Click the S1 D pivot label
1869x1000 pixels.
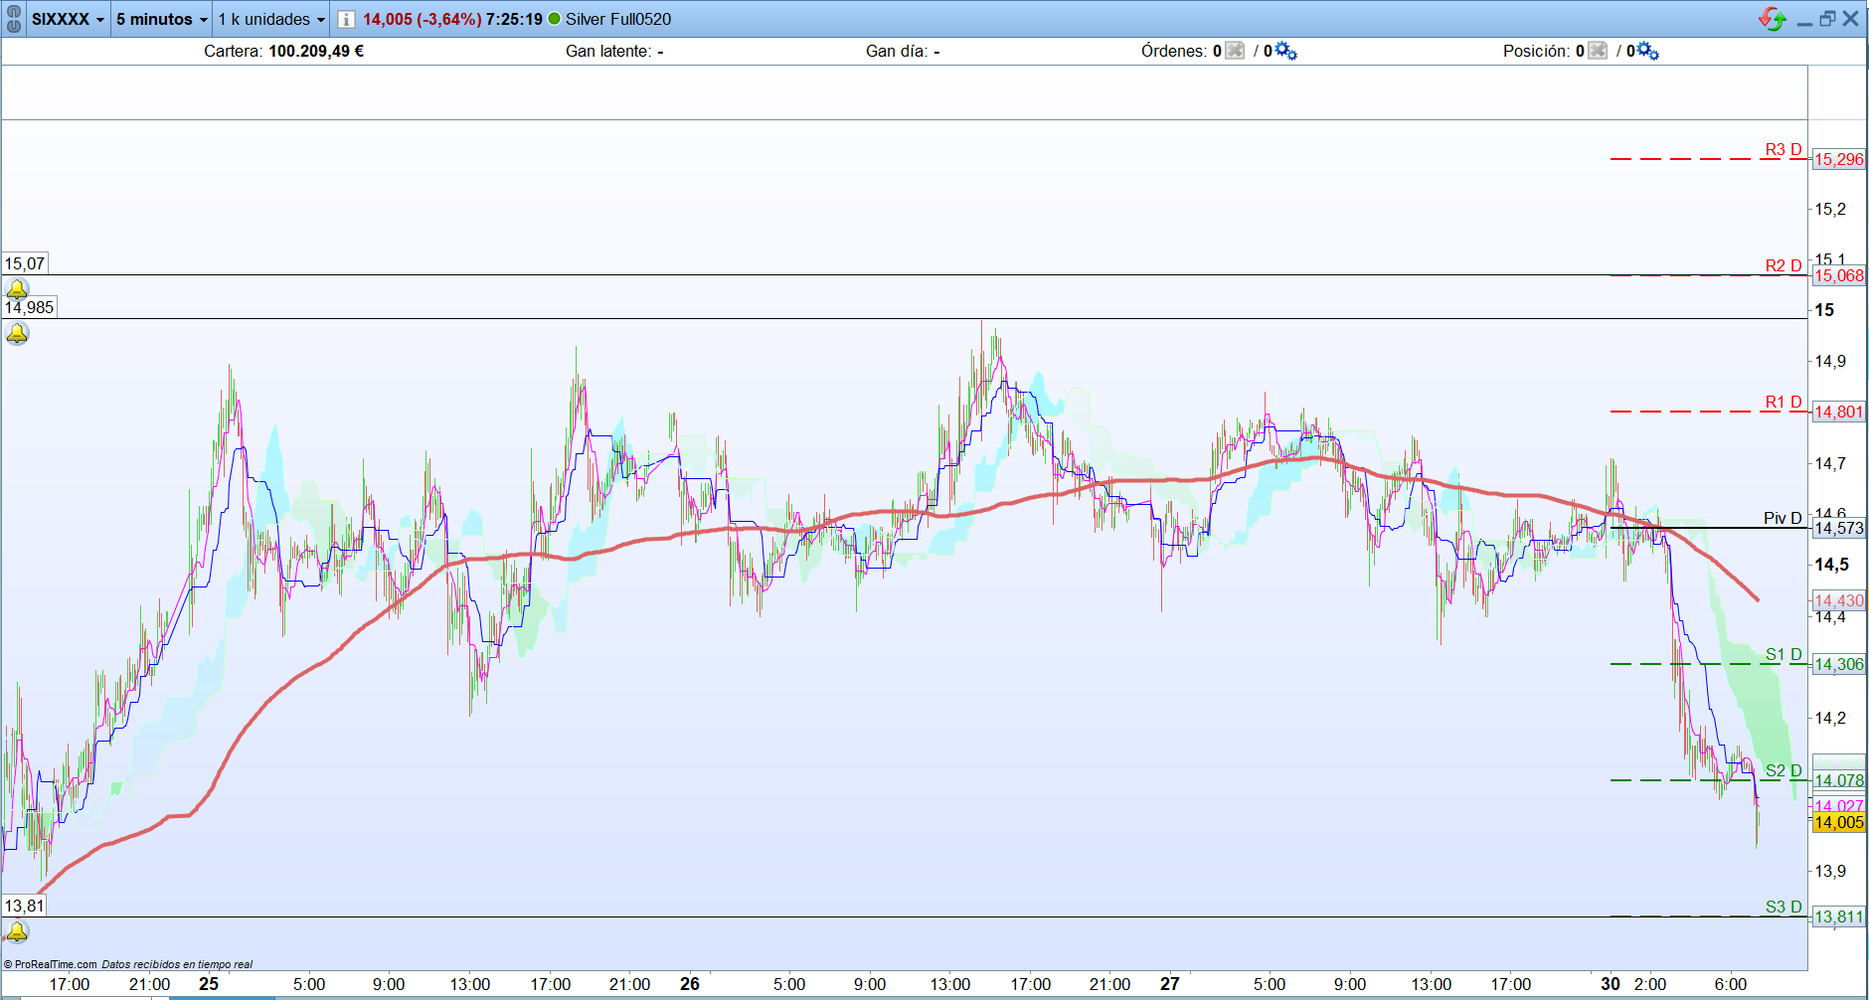point(1783,655)
